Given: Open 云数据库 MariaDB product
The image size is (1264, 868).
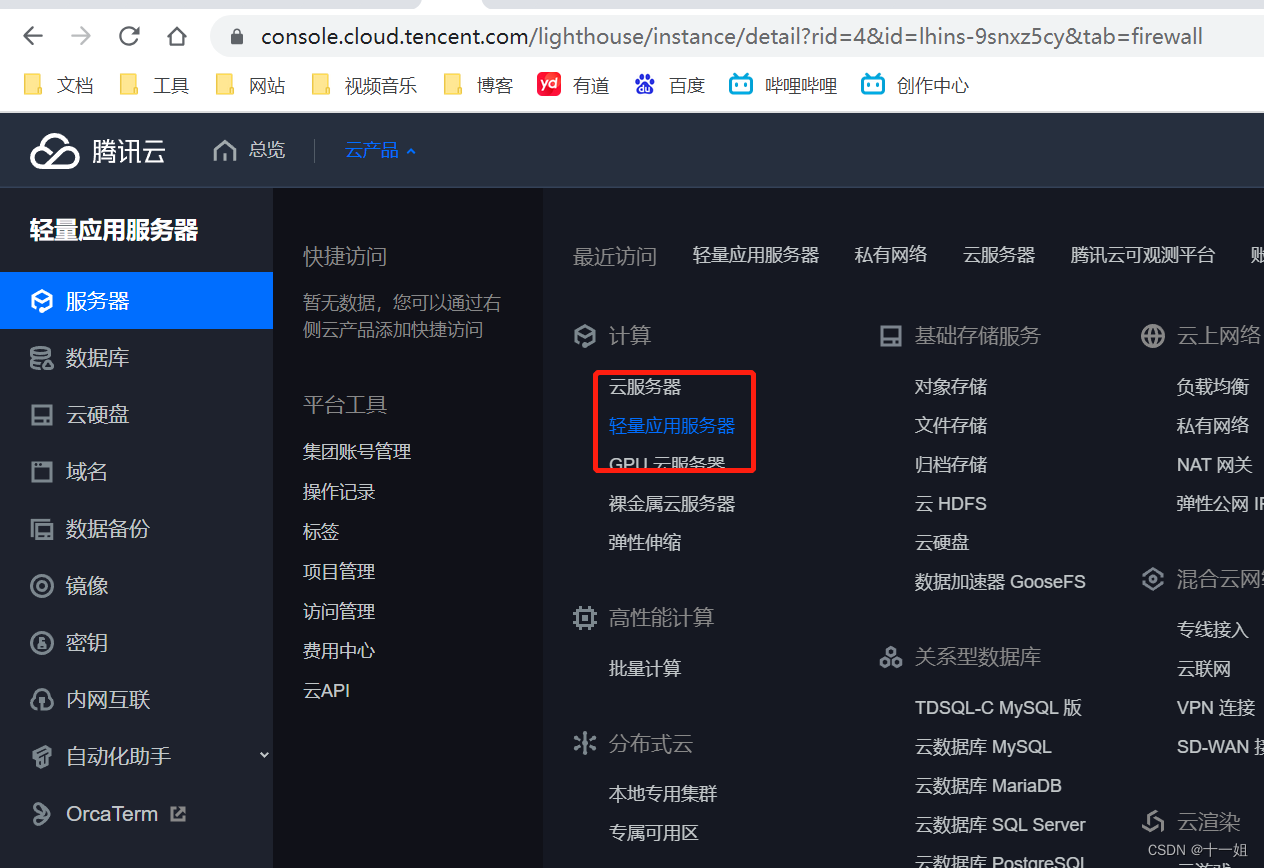Looking at the screenshot, I should click(x=988, y=786).
